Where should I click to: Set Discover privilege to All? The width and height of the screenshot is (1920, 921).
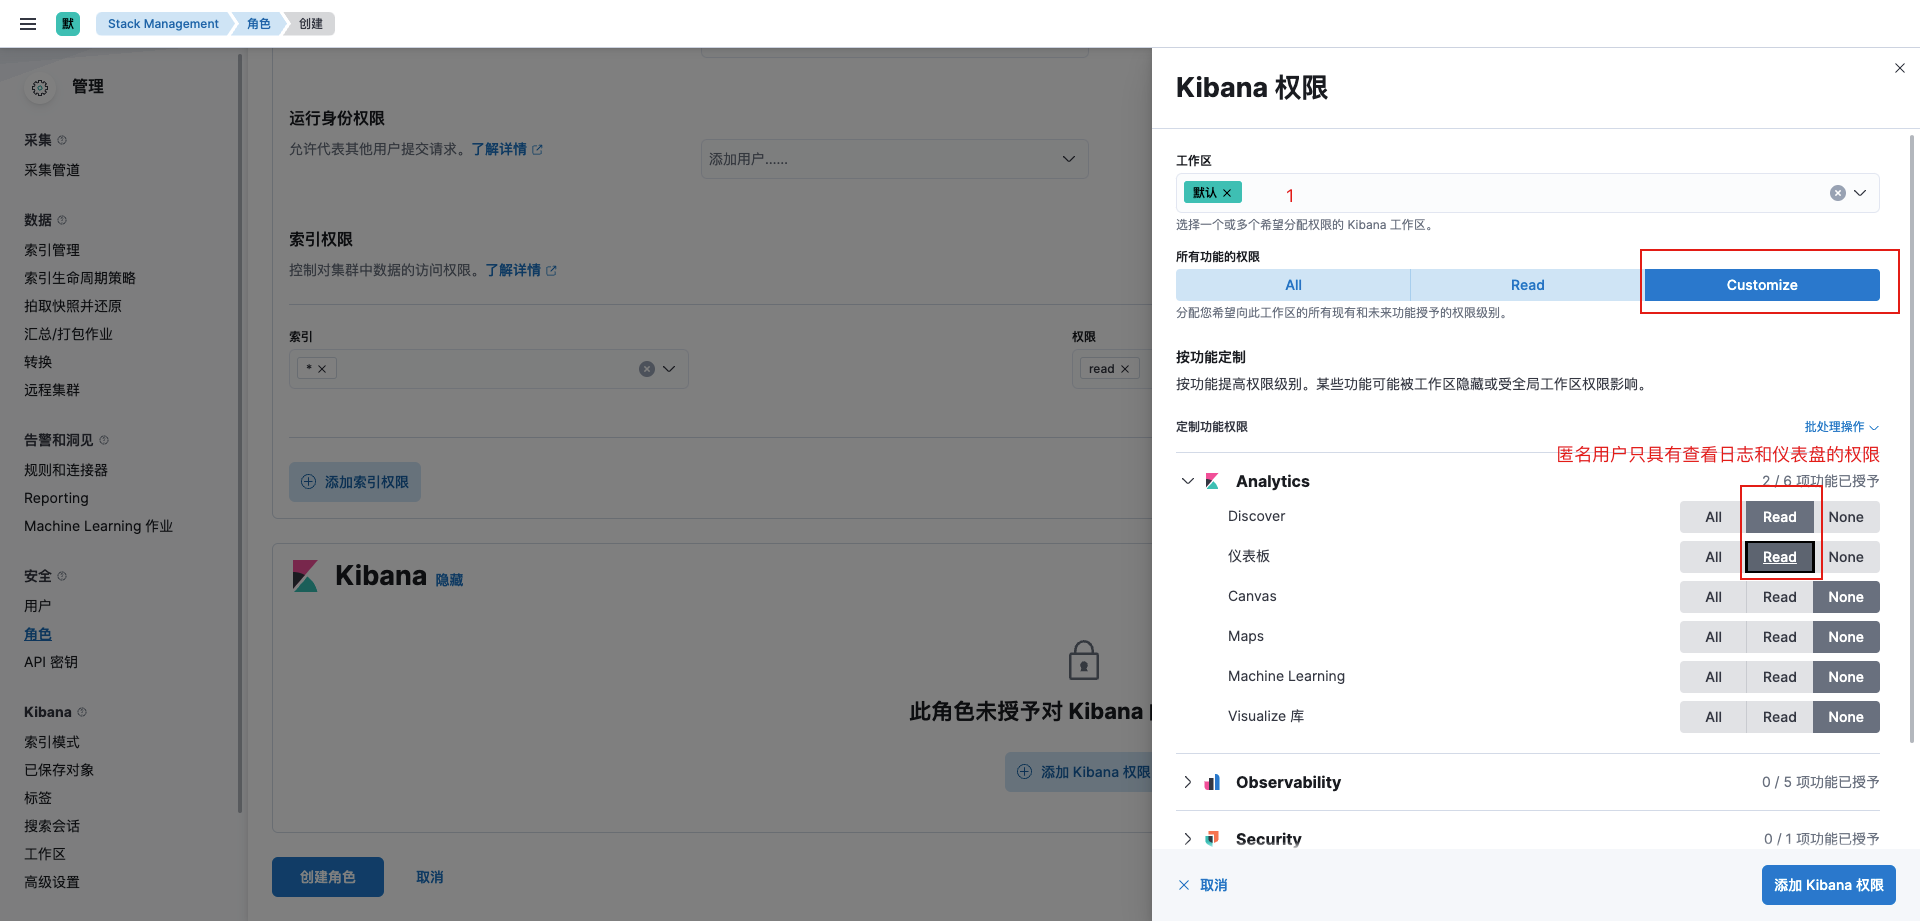(1713, 517)
